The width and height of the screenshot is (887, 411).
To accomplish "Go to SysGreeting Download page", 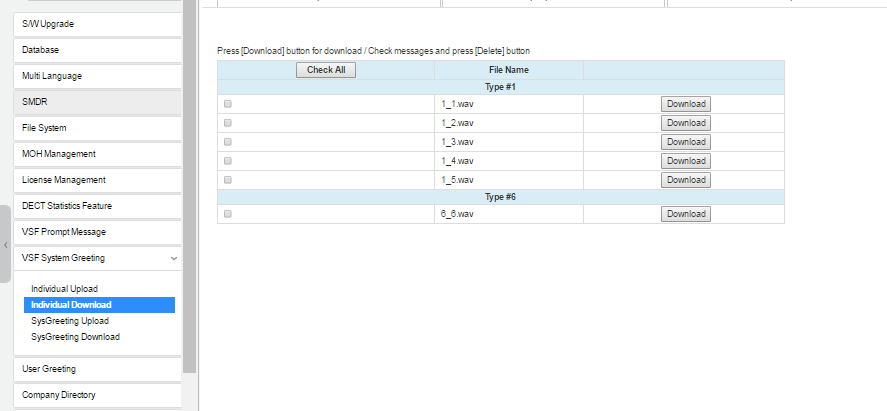I will point(75,337).
